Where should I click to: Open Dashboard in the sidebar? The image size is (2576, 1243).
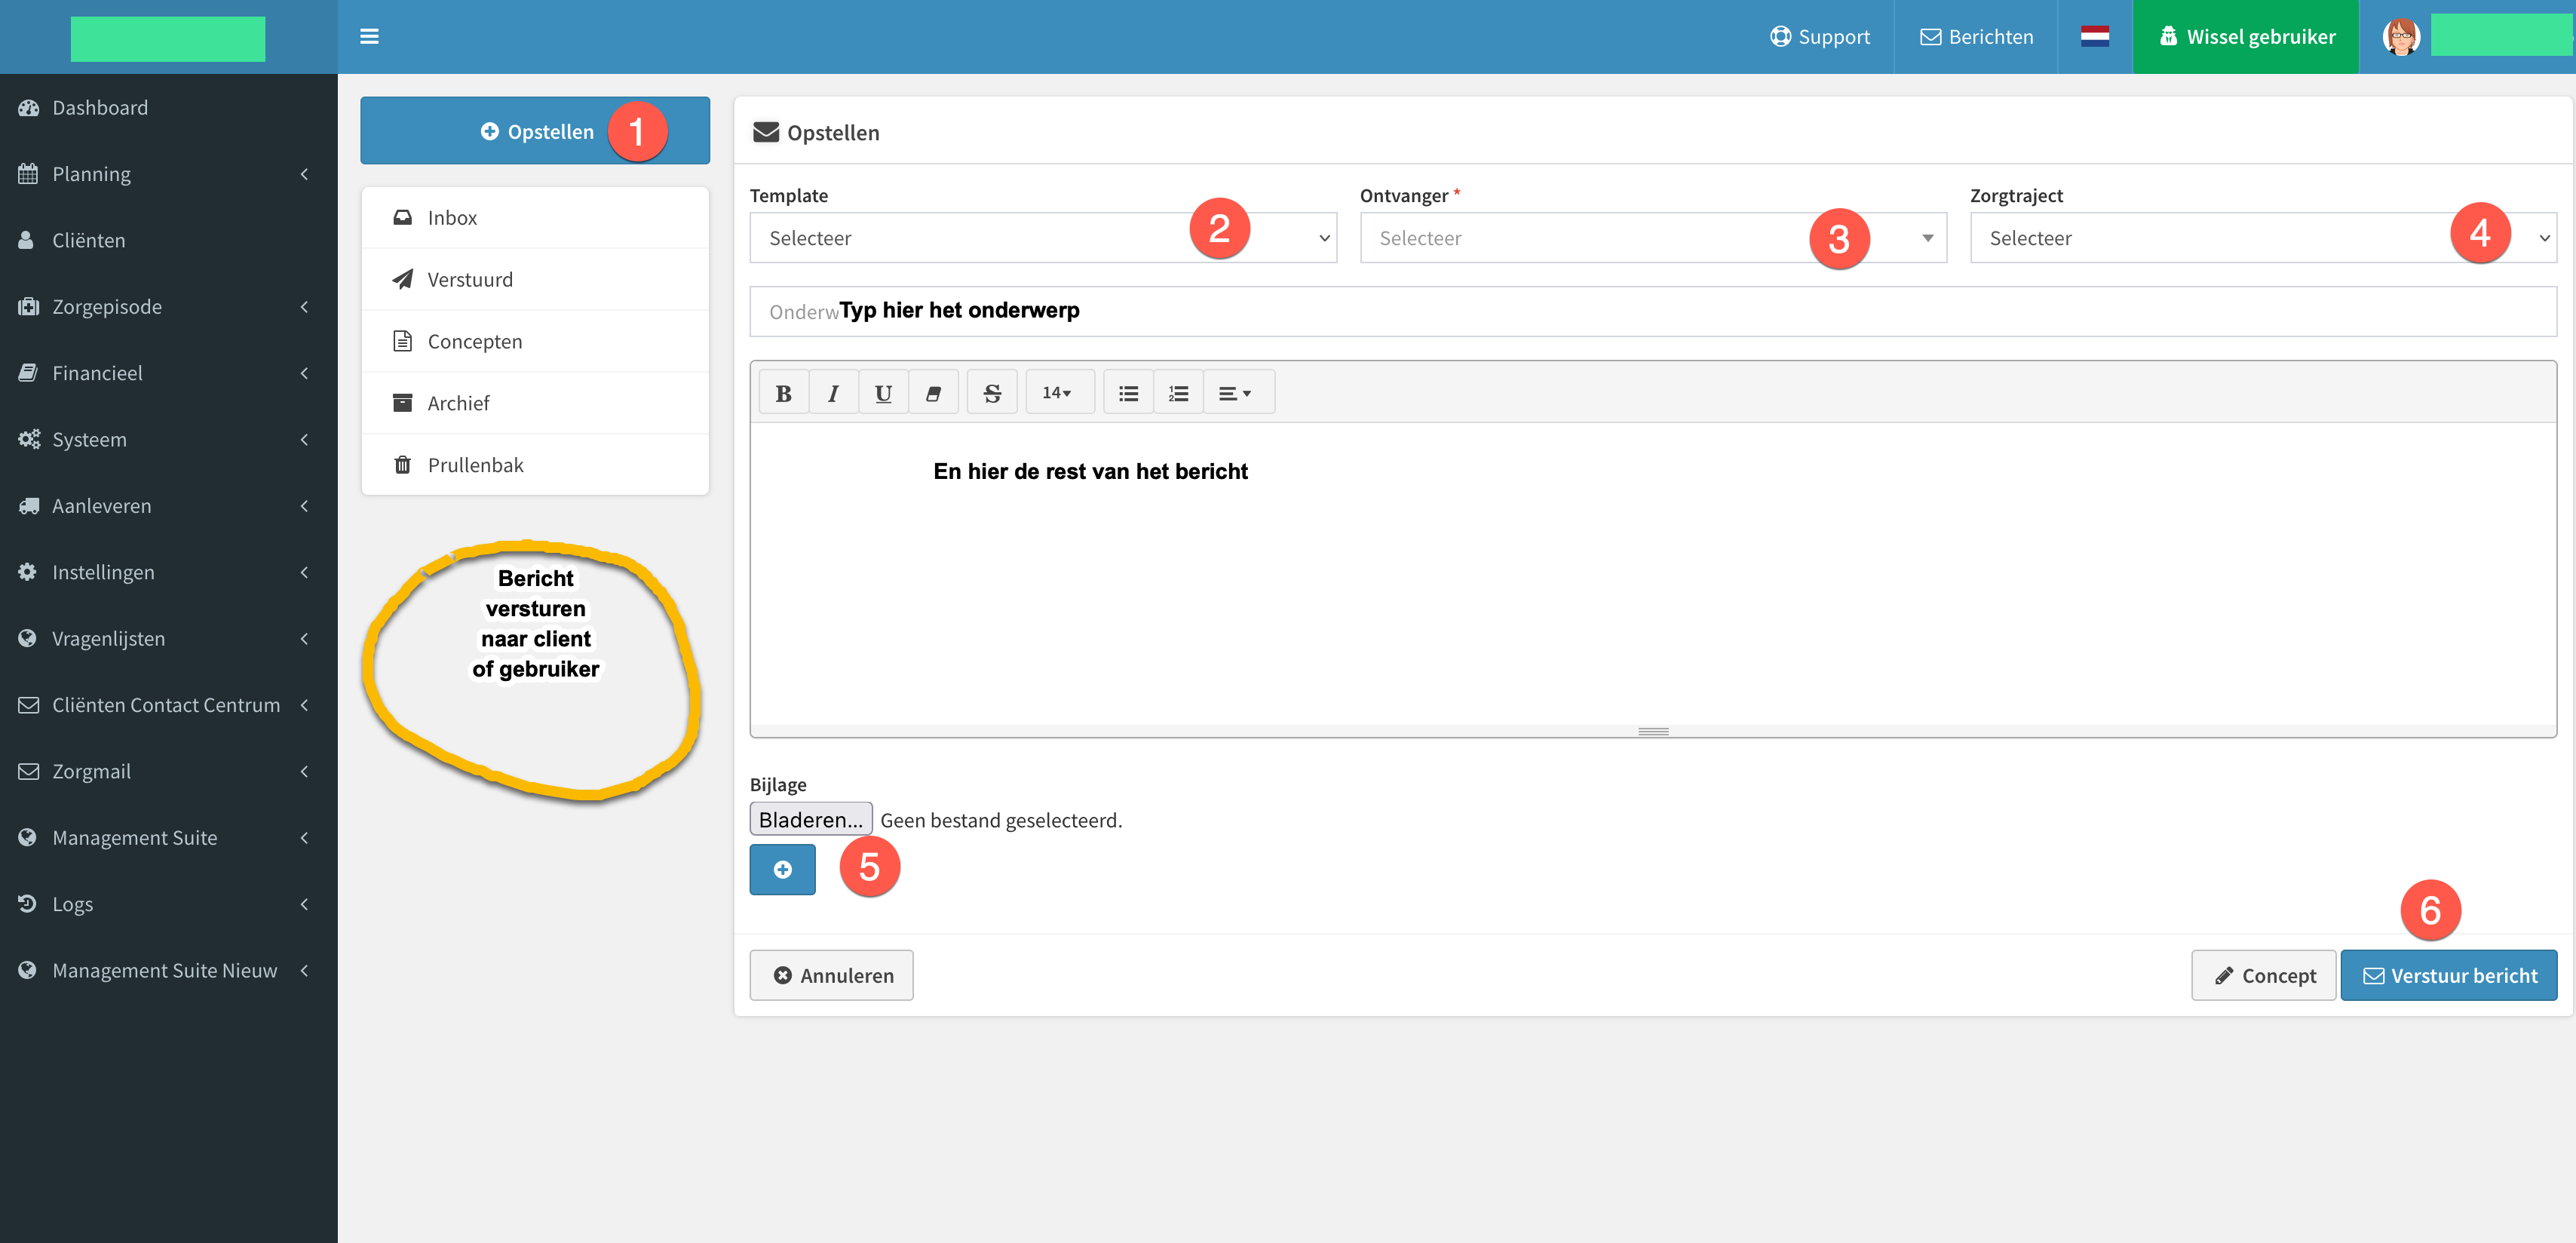pos(168,108)
